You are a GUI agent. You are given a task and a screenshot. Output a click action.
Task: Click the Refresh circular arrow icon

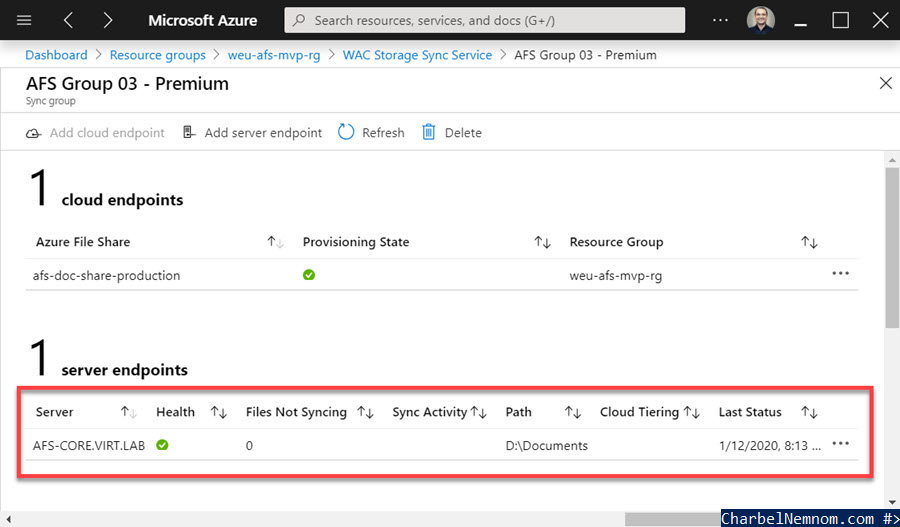346,133
